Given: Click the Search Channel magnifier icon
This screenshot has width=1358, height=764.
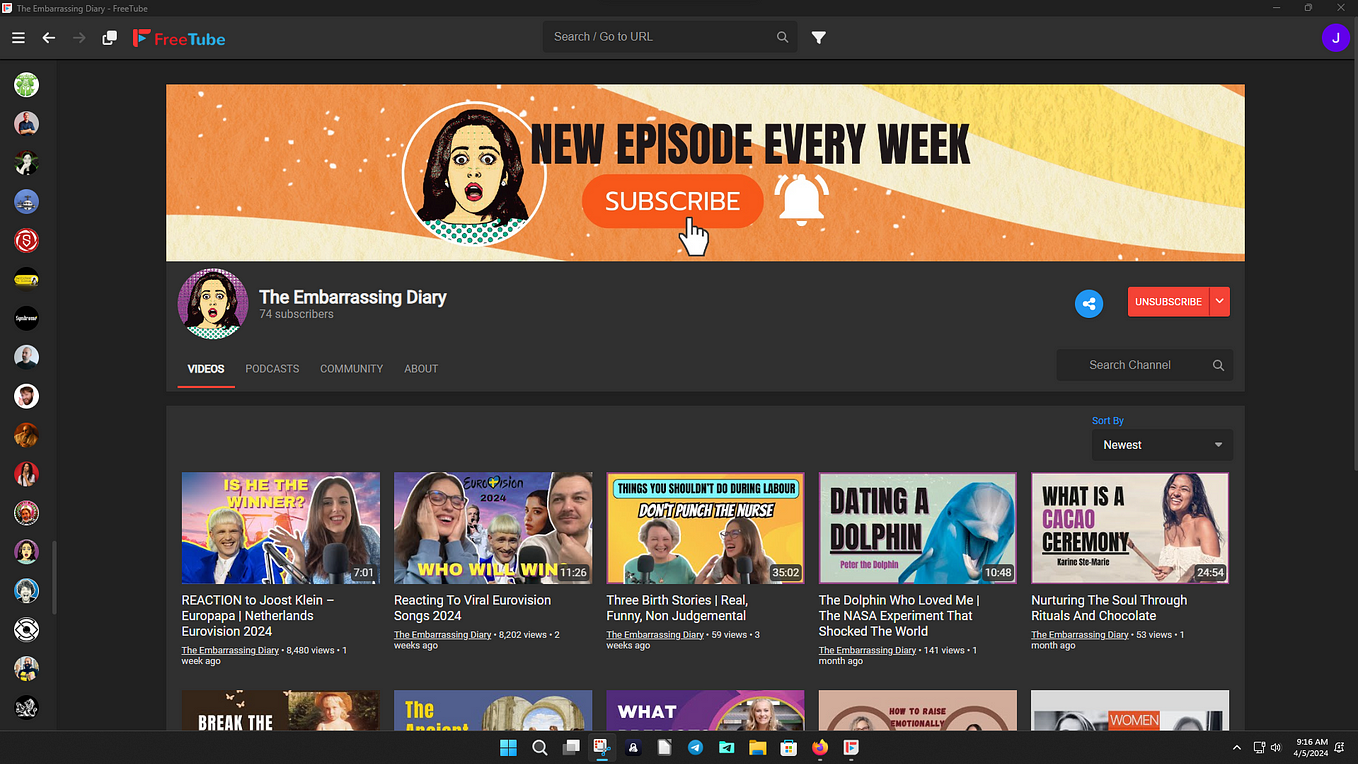Looking at the screenshot, I should tap(1218, 365).
